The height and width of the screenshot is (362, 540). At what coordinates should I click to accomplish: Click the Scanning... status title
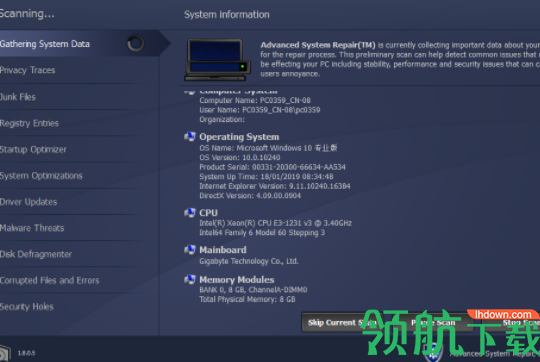tap(27, 14)
